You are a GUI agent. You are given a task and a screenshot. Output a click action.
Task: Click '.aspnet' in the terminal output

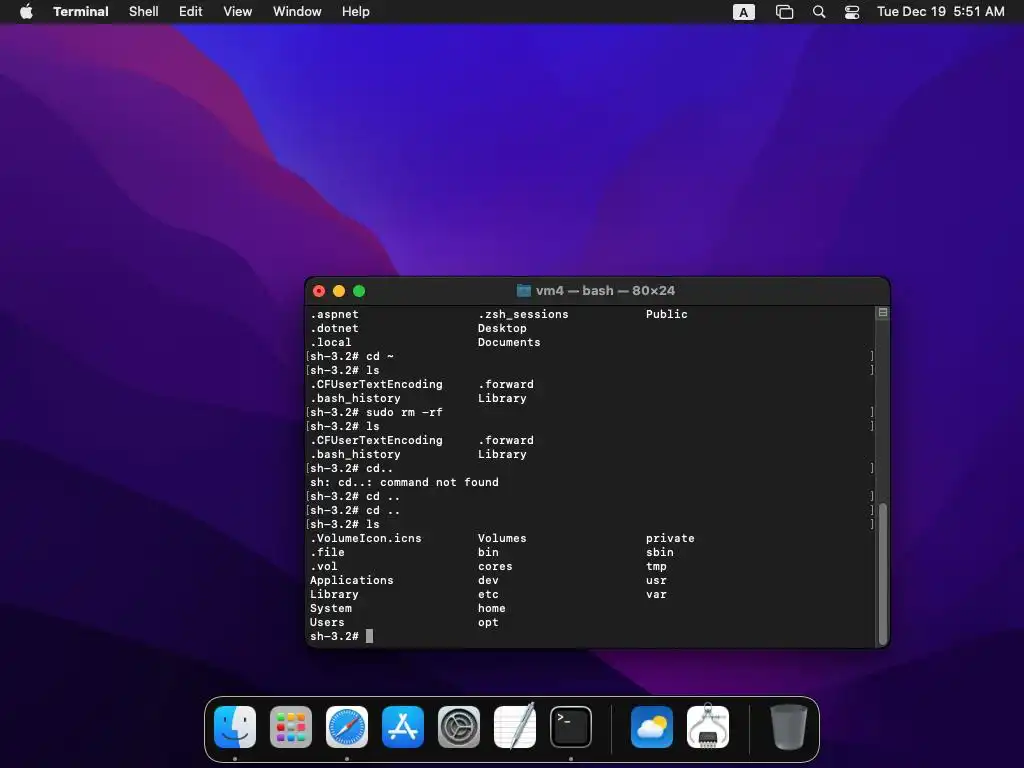334,314
